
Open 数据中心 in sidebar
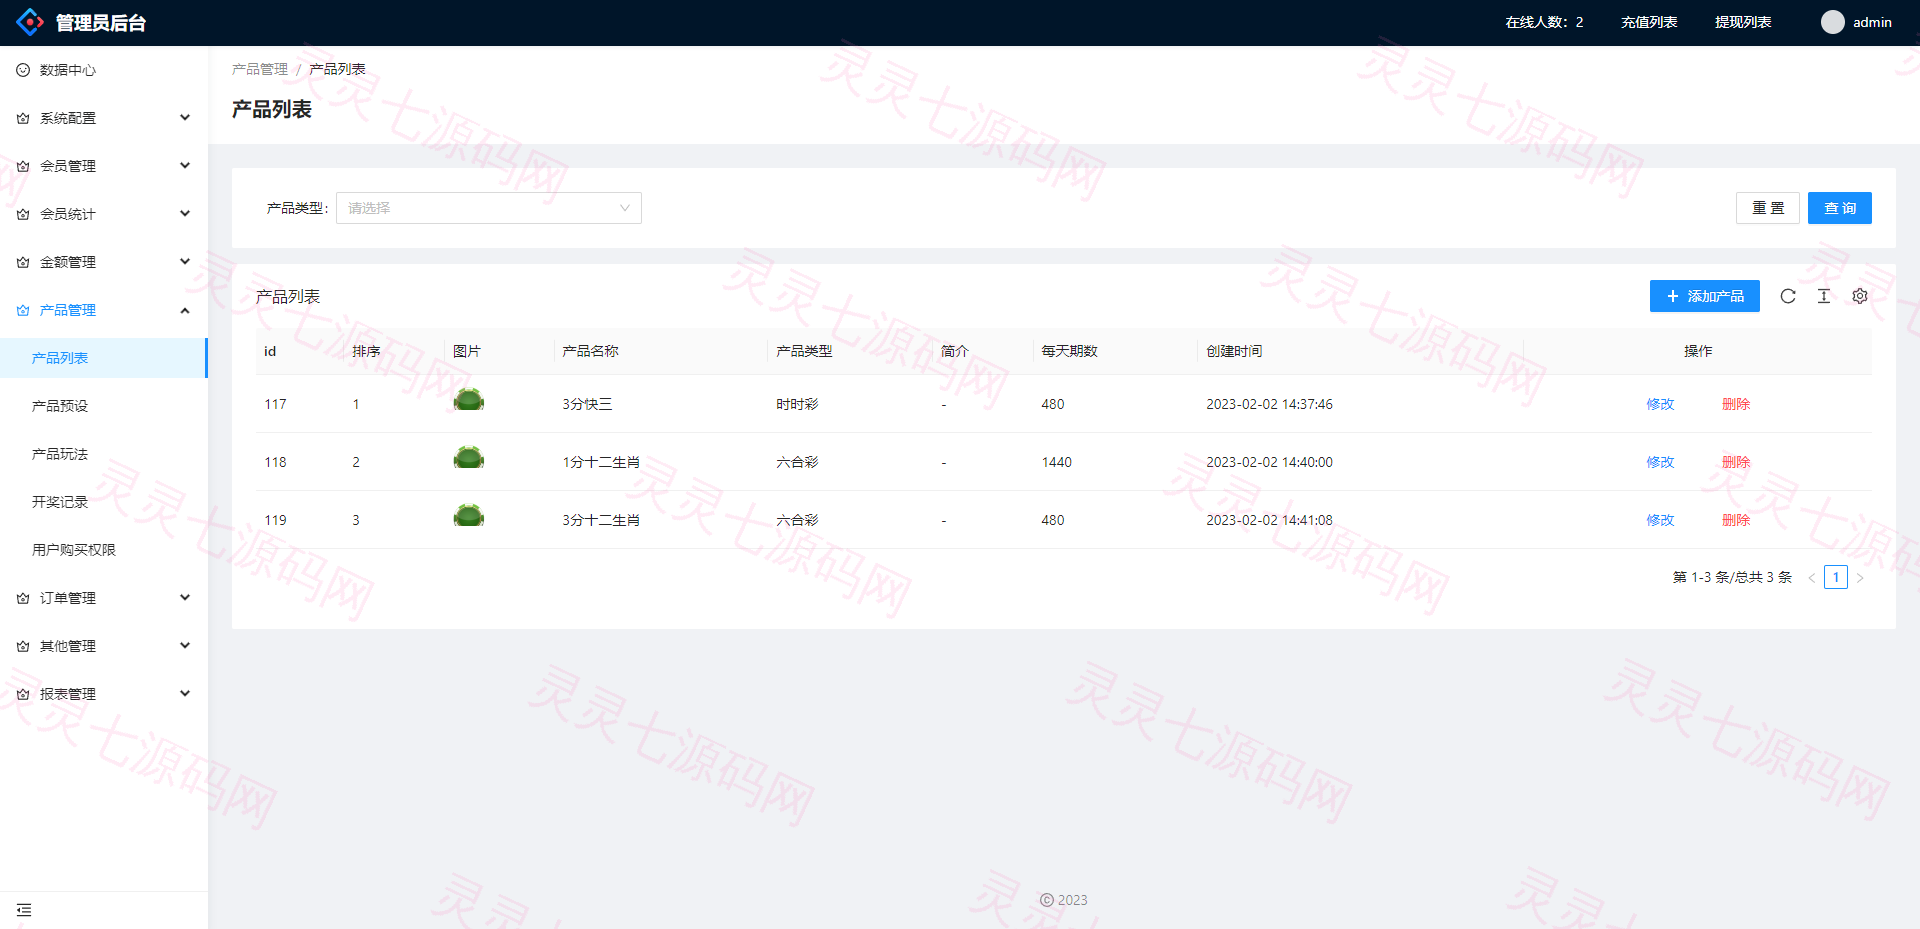click(x=104, y=70)
